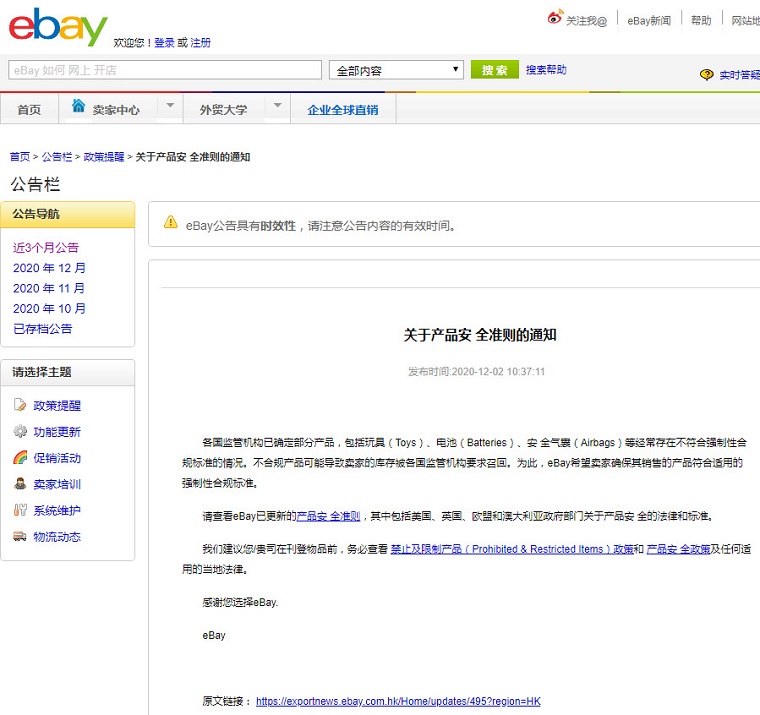Select 2020 年 10 月 announcements
The height and width of the screenshot is (715, 760).
coord(49,308)
